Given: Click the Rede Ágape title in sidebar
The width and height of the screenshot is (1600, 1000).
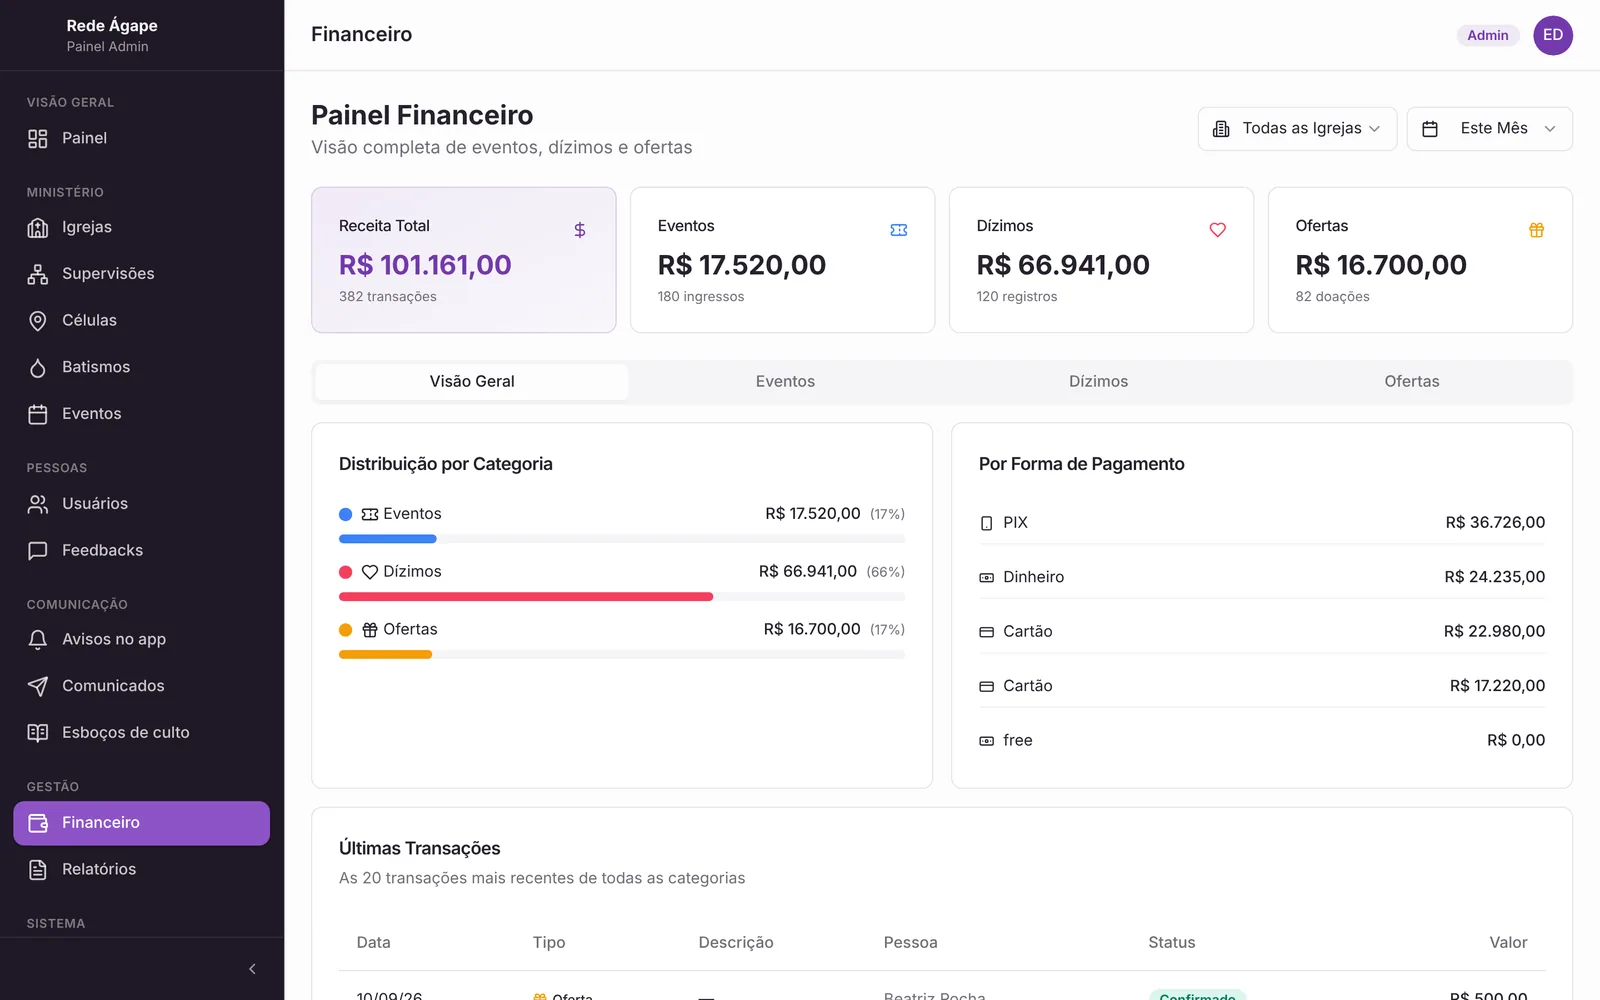Looking at the screenshot, I should click(112, 26).
